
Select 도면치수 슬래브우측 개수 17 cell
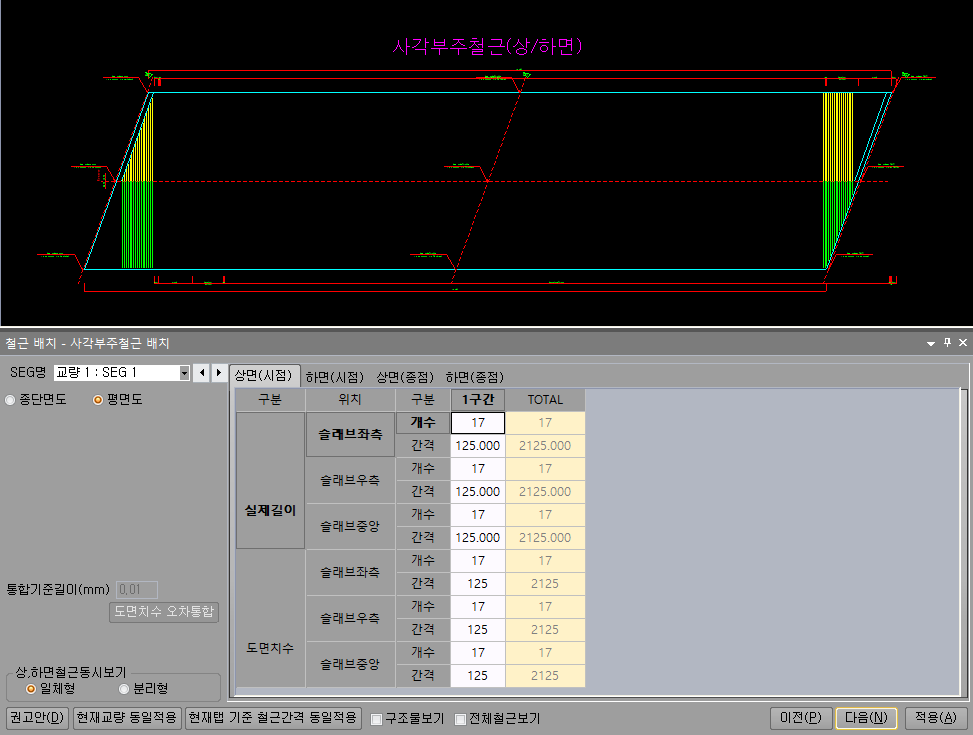pos(478,606)
